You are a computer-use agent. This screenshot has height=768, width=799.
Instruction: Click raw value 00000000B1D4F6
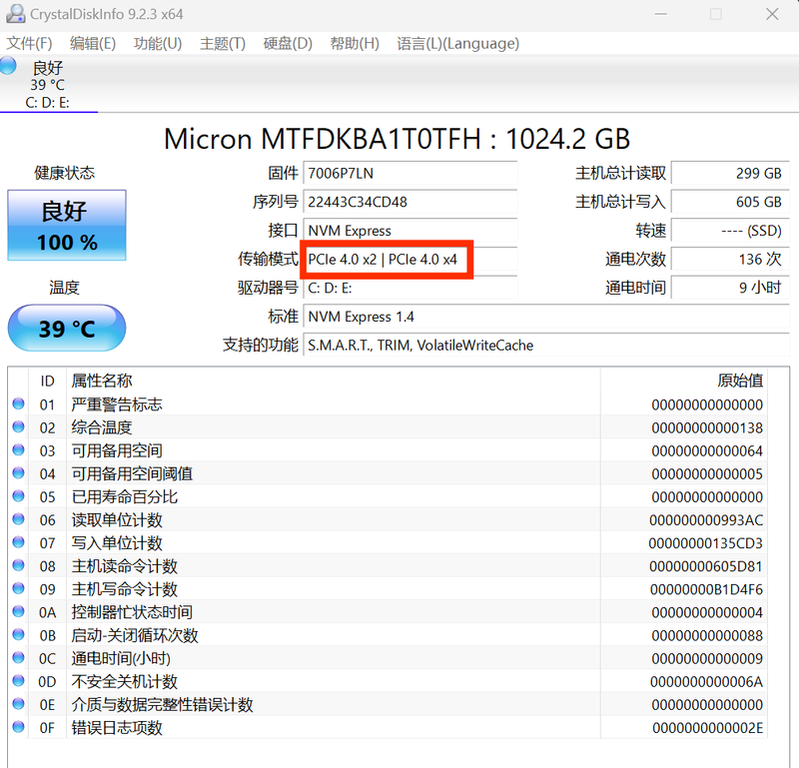click(x=707, y=589)
